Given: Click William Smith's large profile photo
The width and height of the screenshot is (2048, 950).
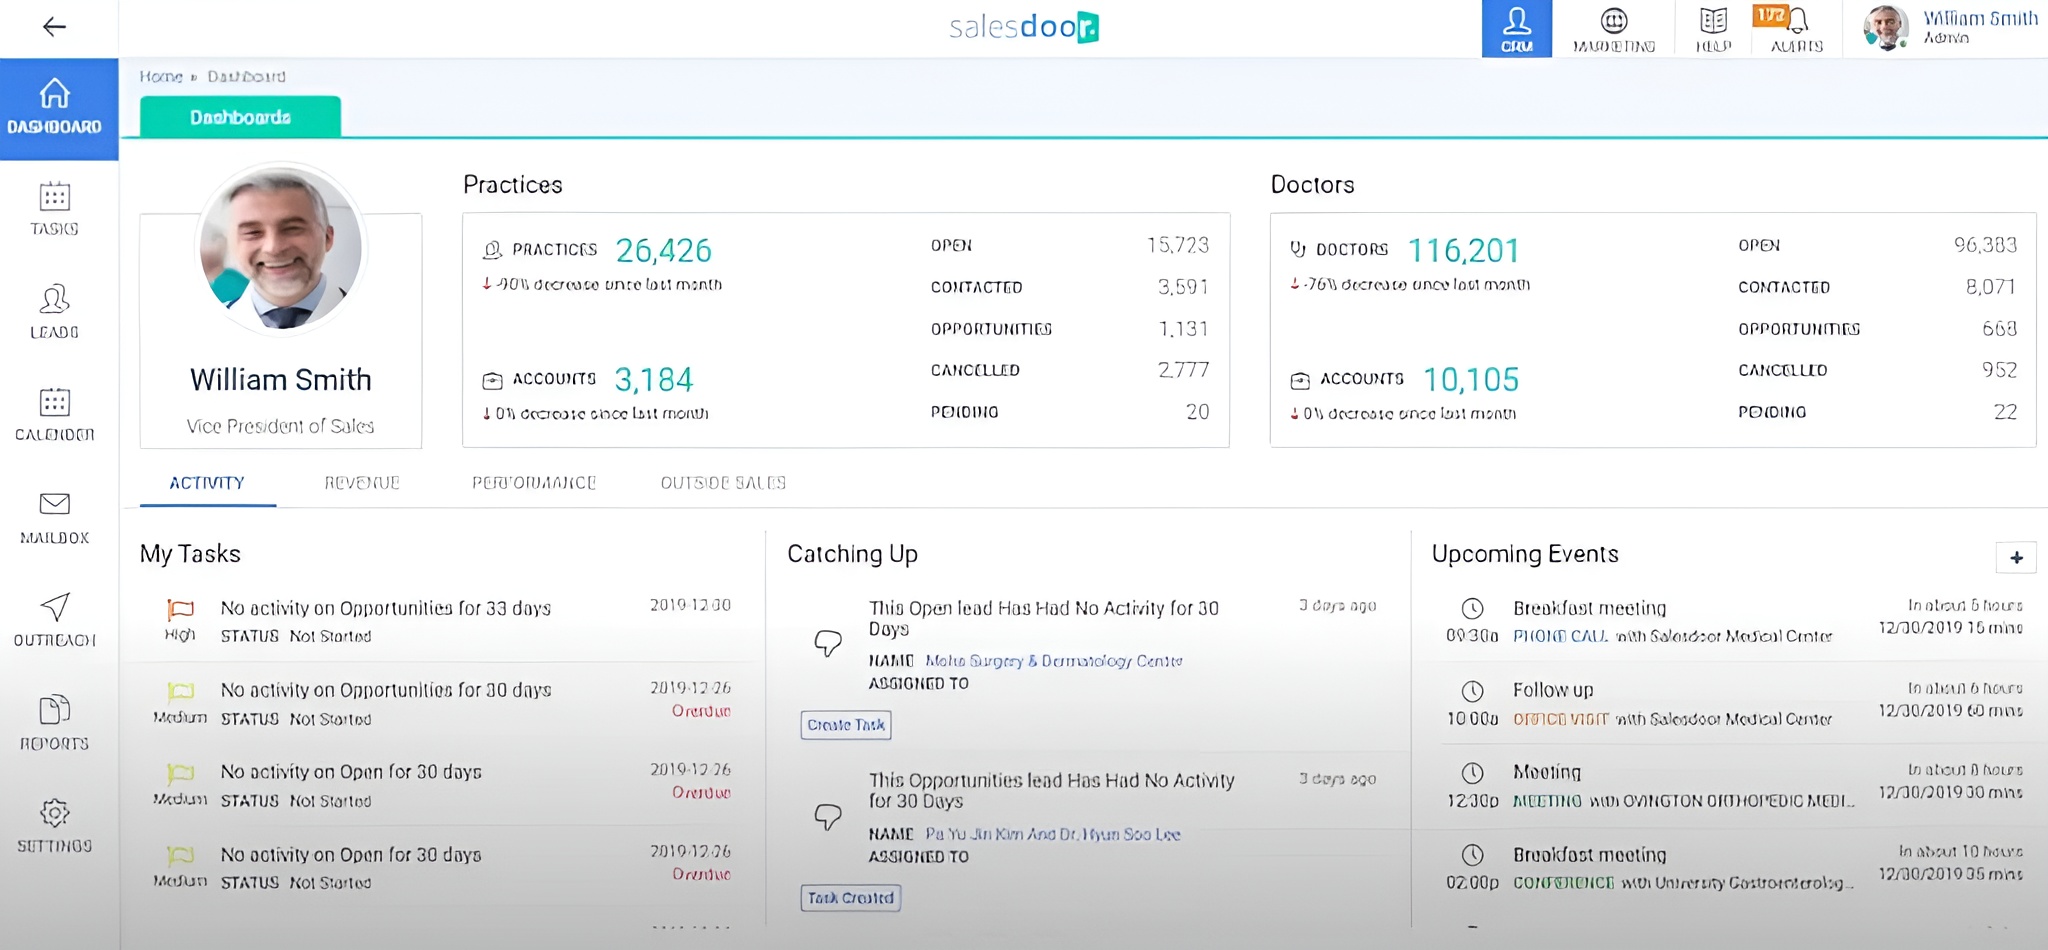Looking at the screenshot, I should click(x=281, y=248).
